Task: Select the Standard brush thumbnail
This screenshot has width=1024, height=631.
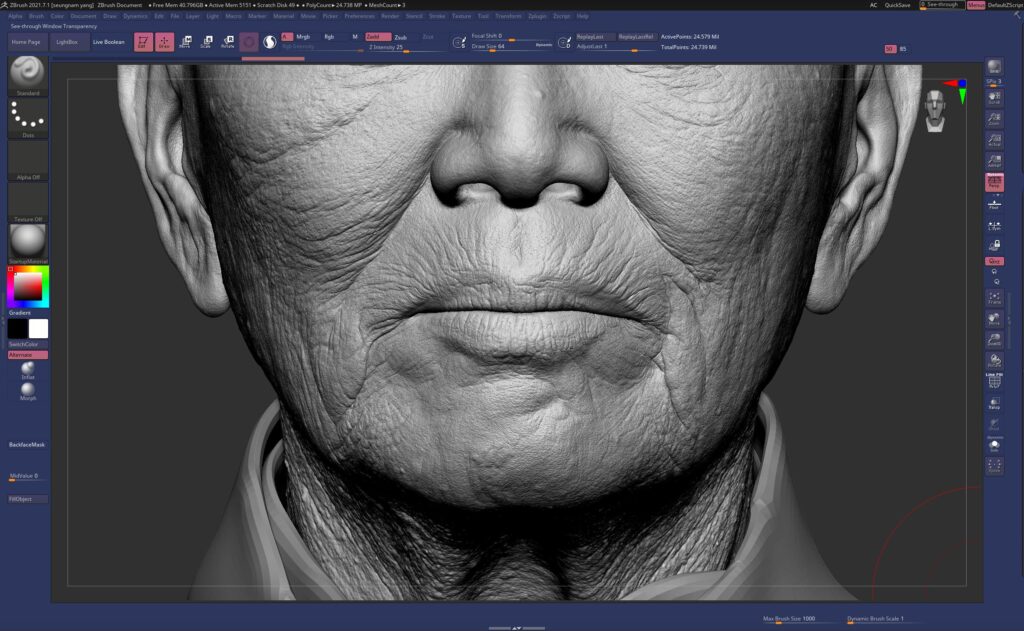Action: click(28, 74)
